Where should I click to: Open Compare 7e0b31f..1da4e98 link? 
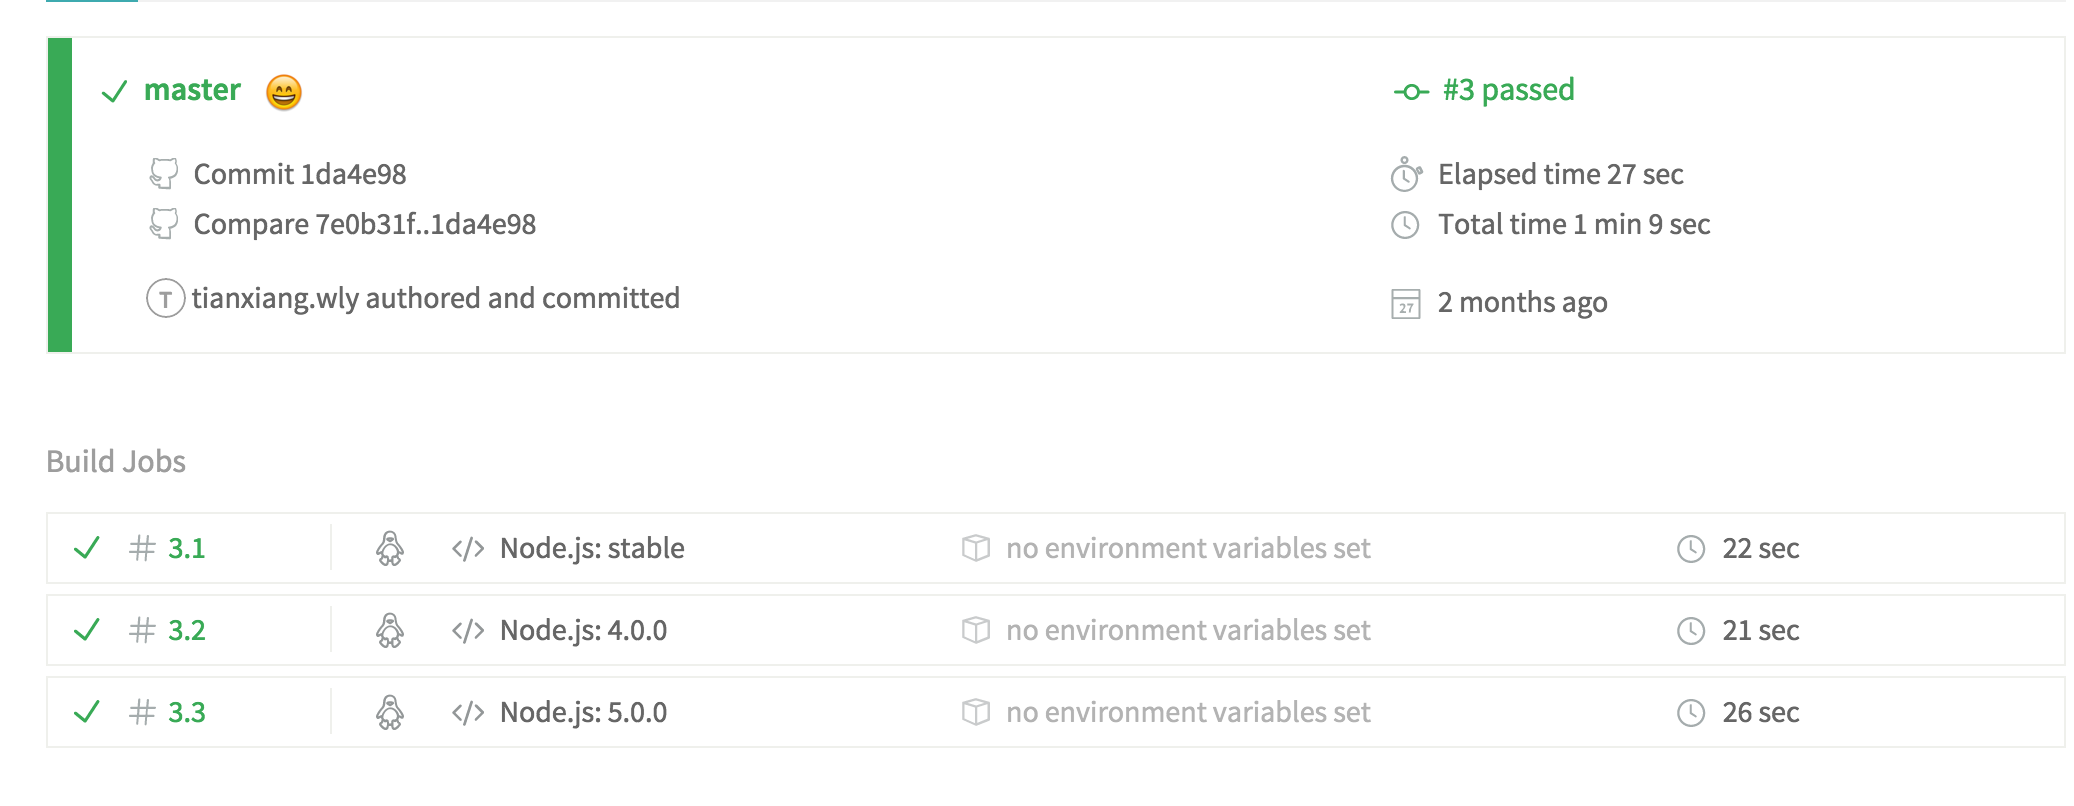(x=364, y=224)
